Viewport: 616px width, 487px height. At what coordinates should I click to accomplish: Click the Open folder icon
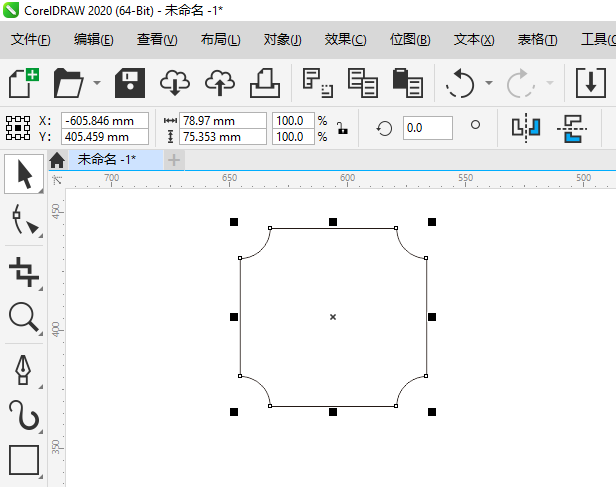coord(68,83)
